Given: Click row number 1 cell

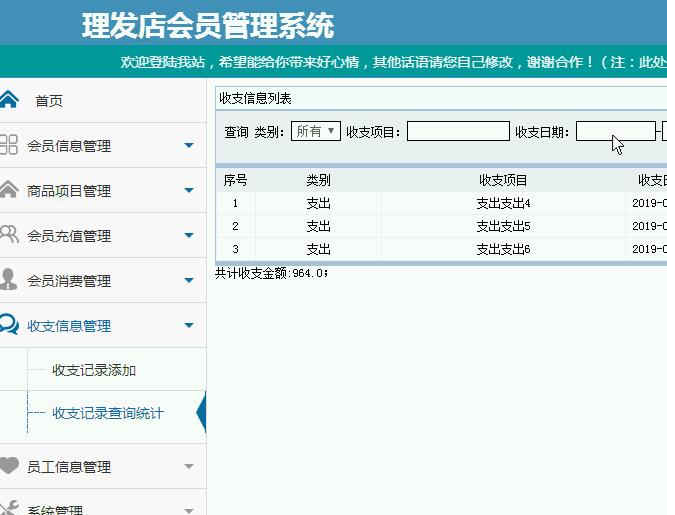Looking at the screenshot, I should (x=235, y=203).
